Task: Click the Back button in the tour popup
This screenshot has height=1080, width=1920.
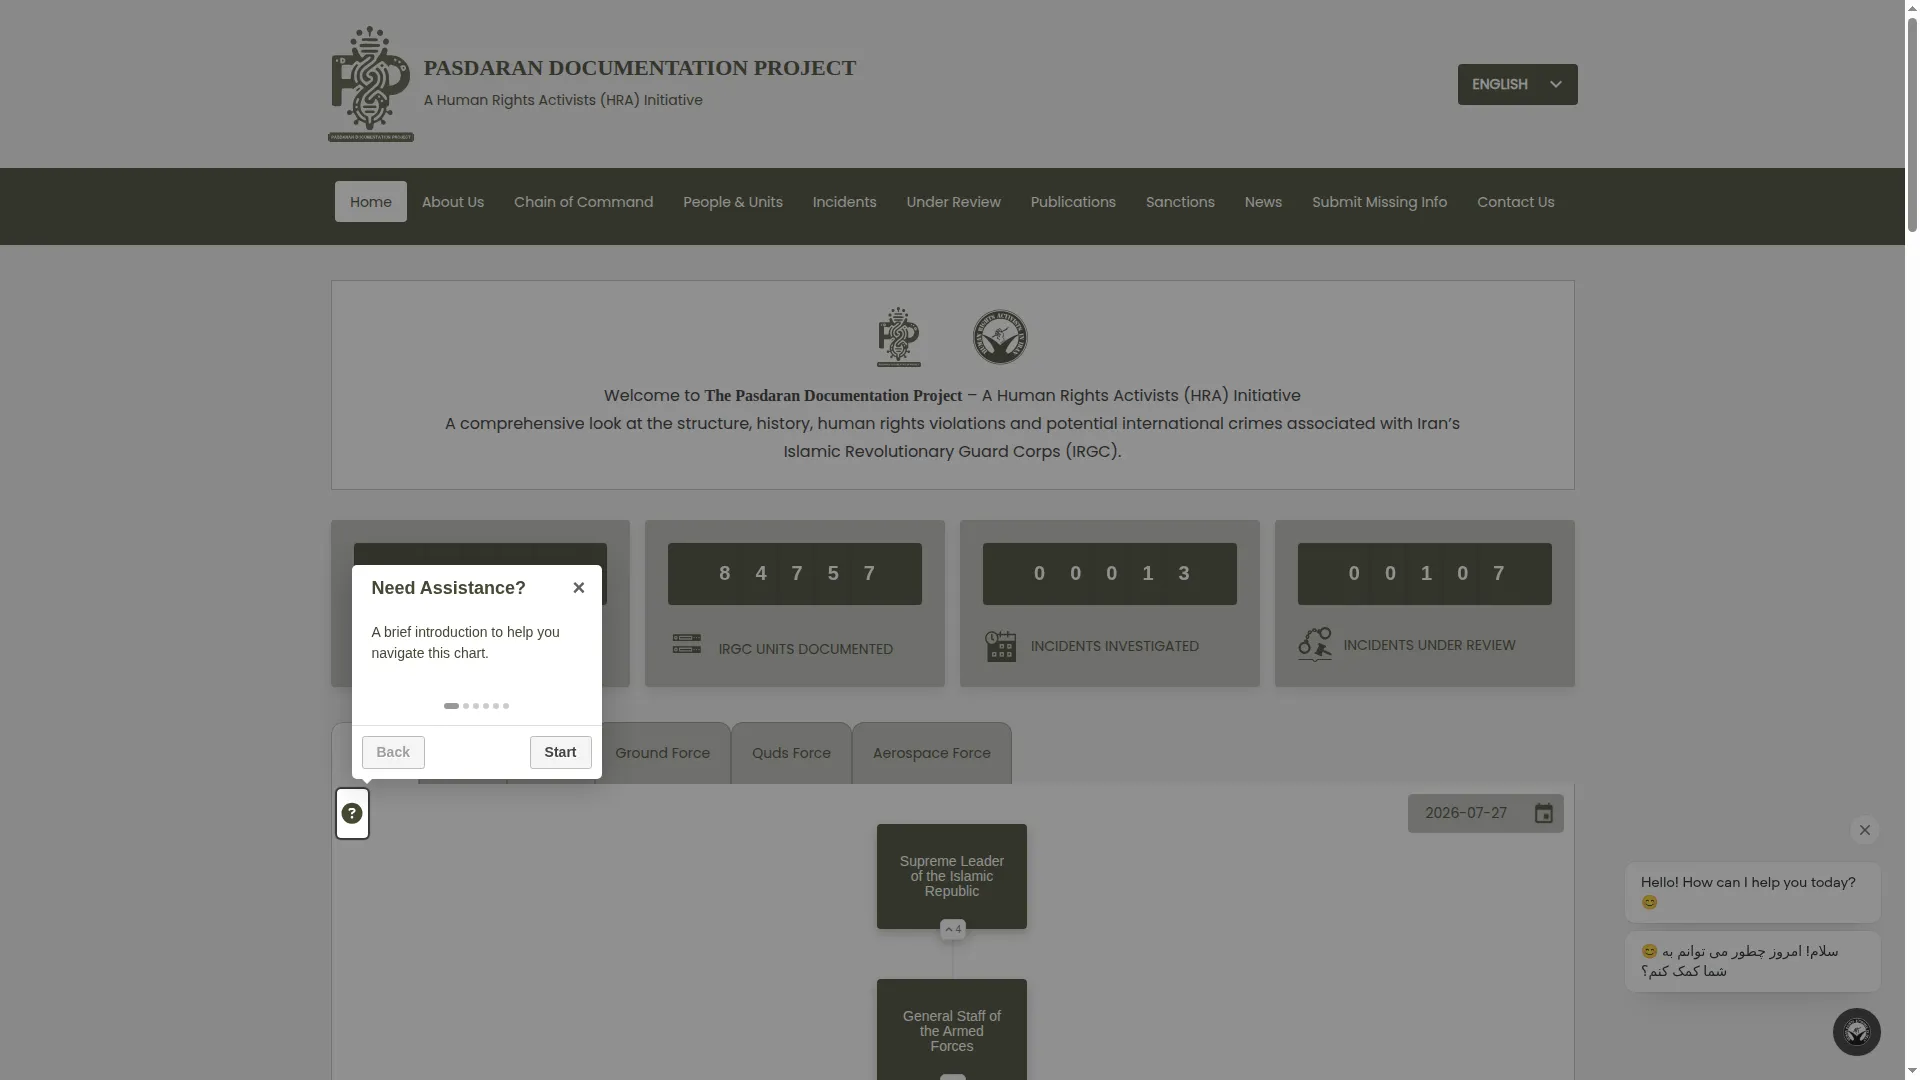Action: [393, 752]
